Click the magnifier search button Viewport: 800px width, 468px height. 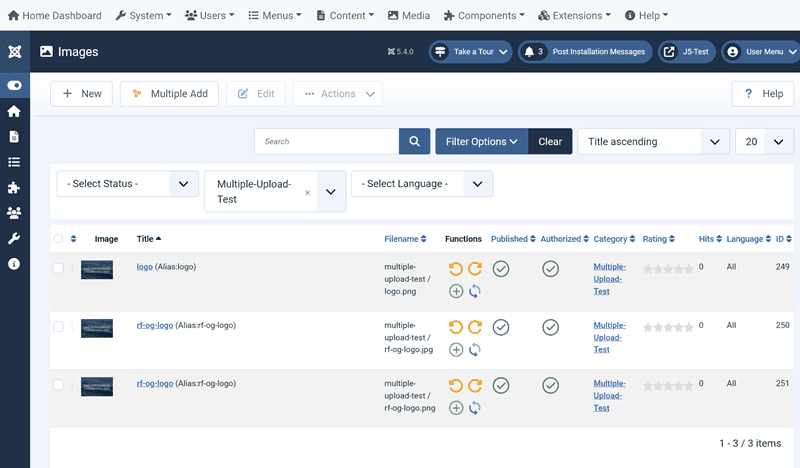414,142
